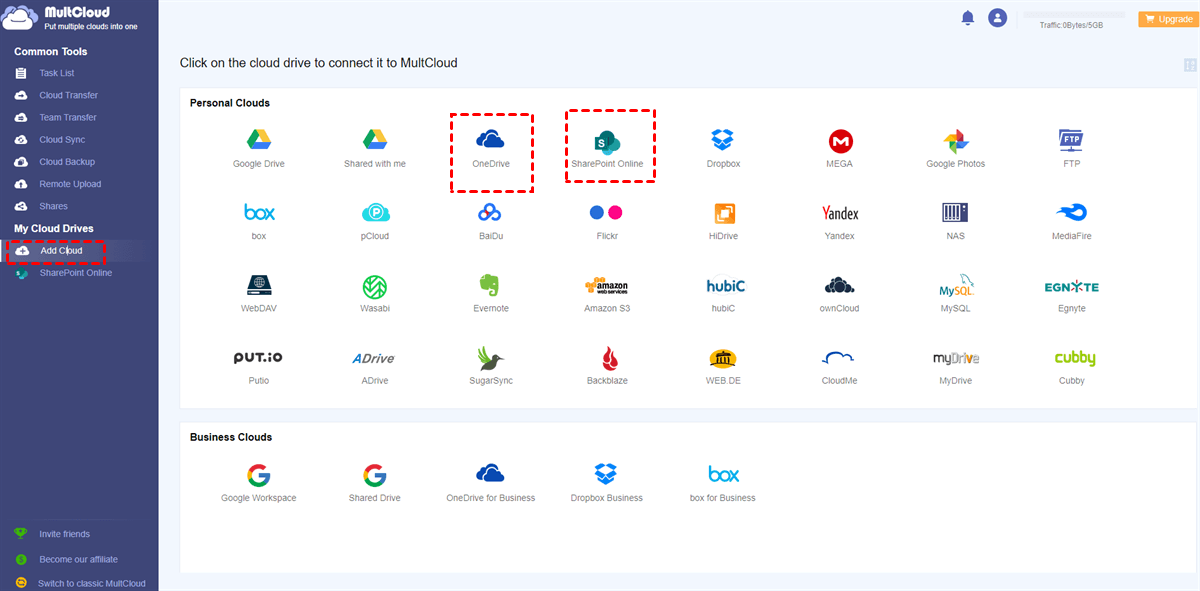Choose CloudMe service
Image resolution: width=1200 pixels, height=591 pixels.
840,366
